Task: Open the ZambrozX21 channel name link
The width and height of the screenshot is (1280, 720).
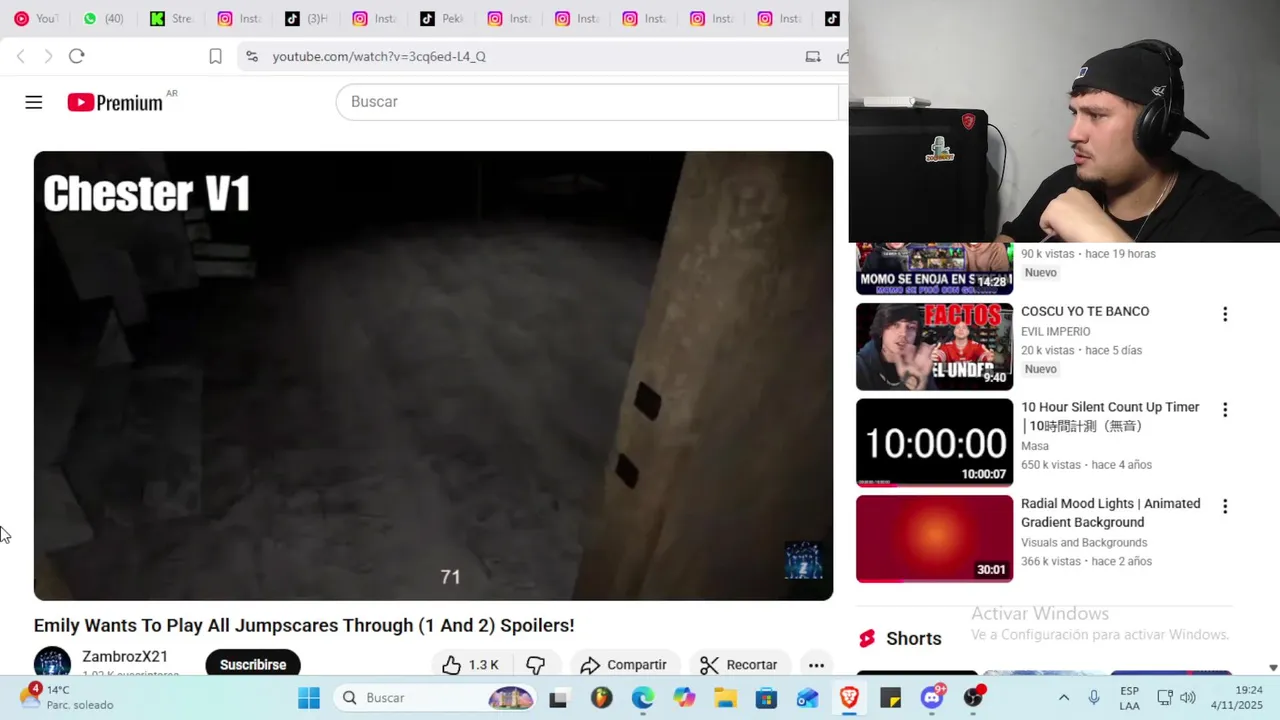Action: 125,656
